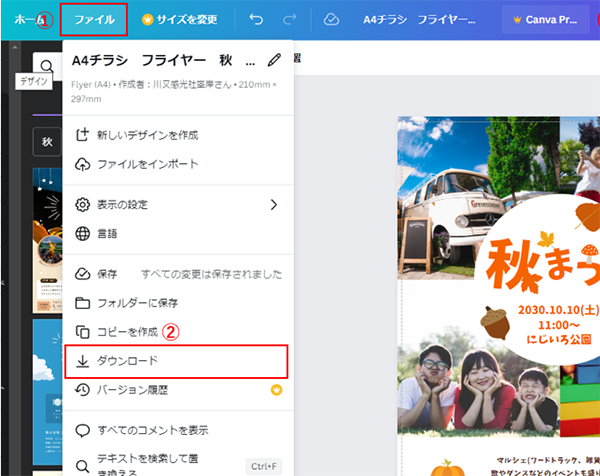Click the new design plus icon
The height and width of the screenshot is (476, 600).
pyautogui.click(x=82, y=135)
